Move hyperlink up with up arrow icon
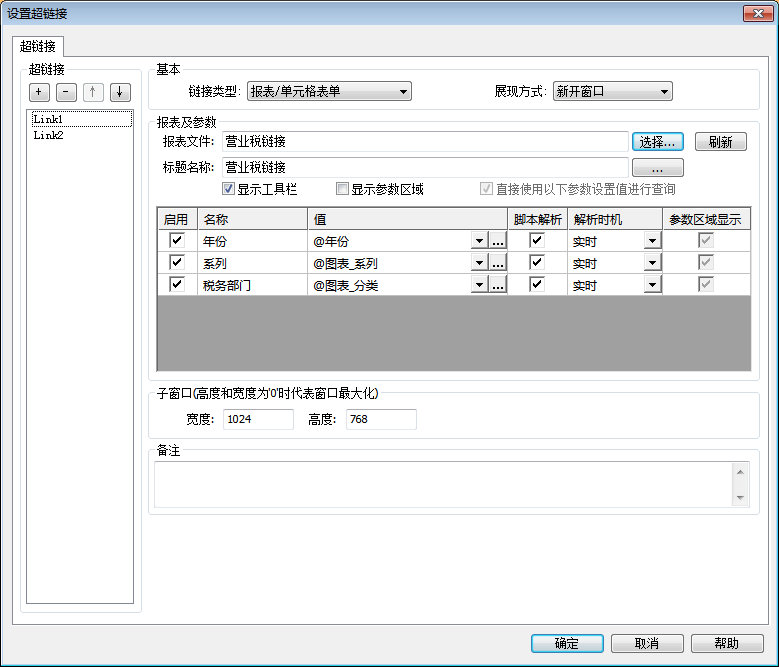 point(92,92)
